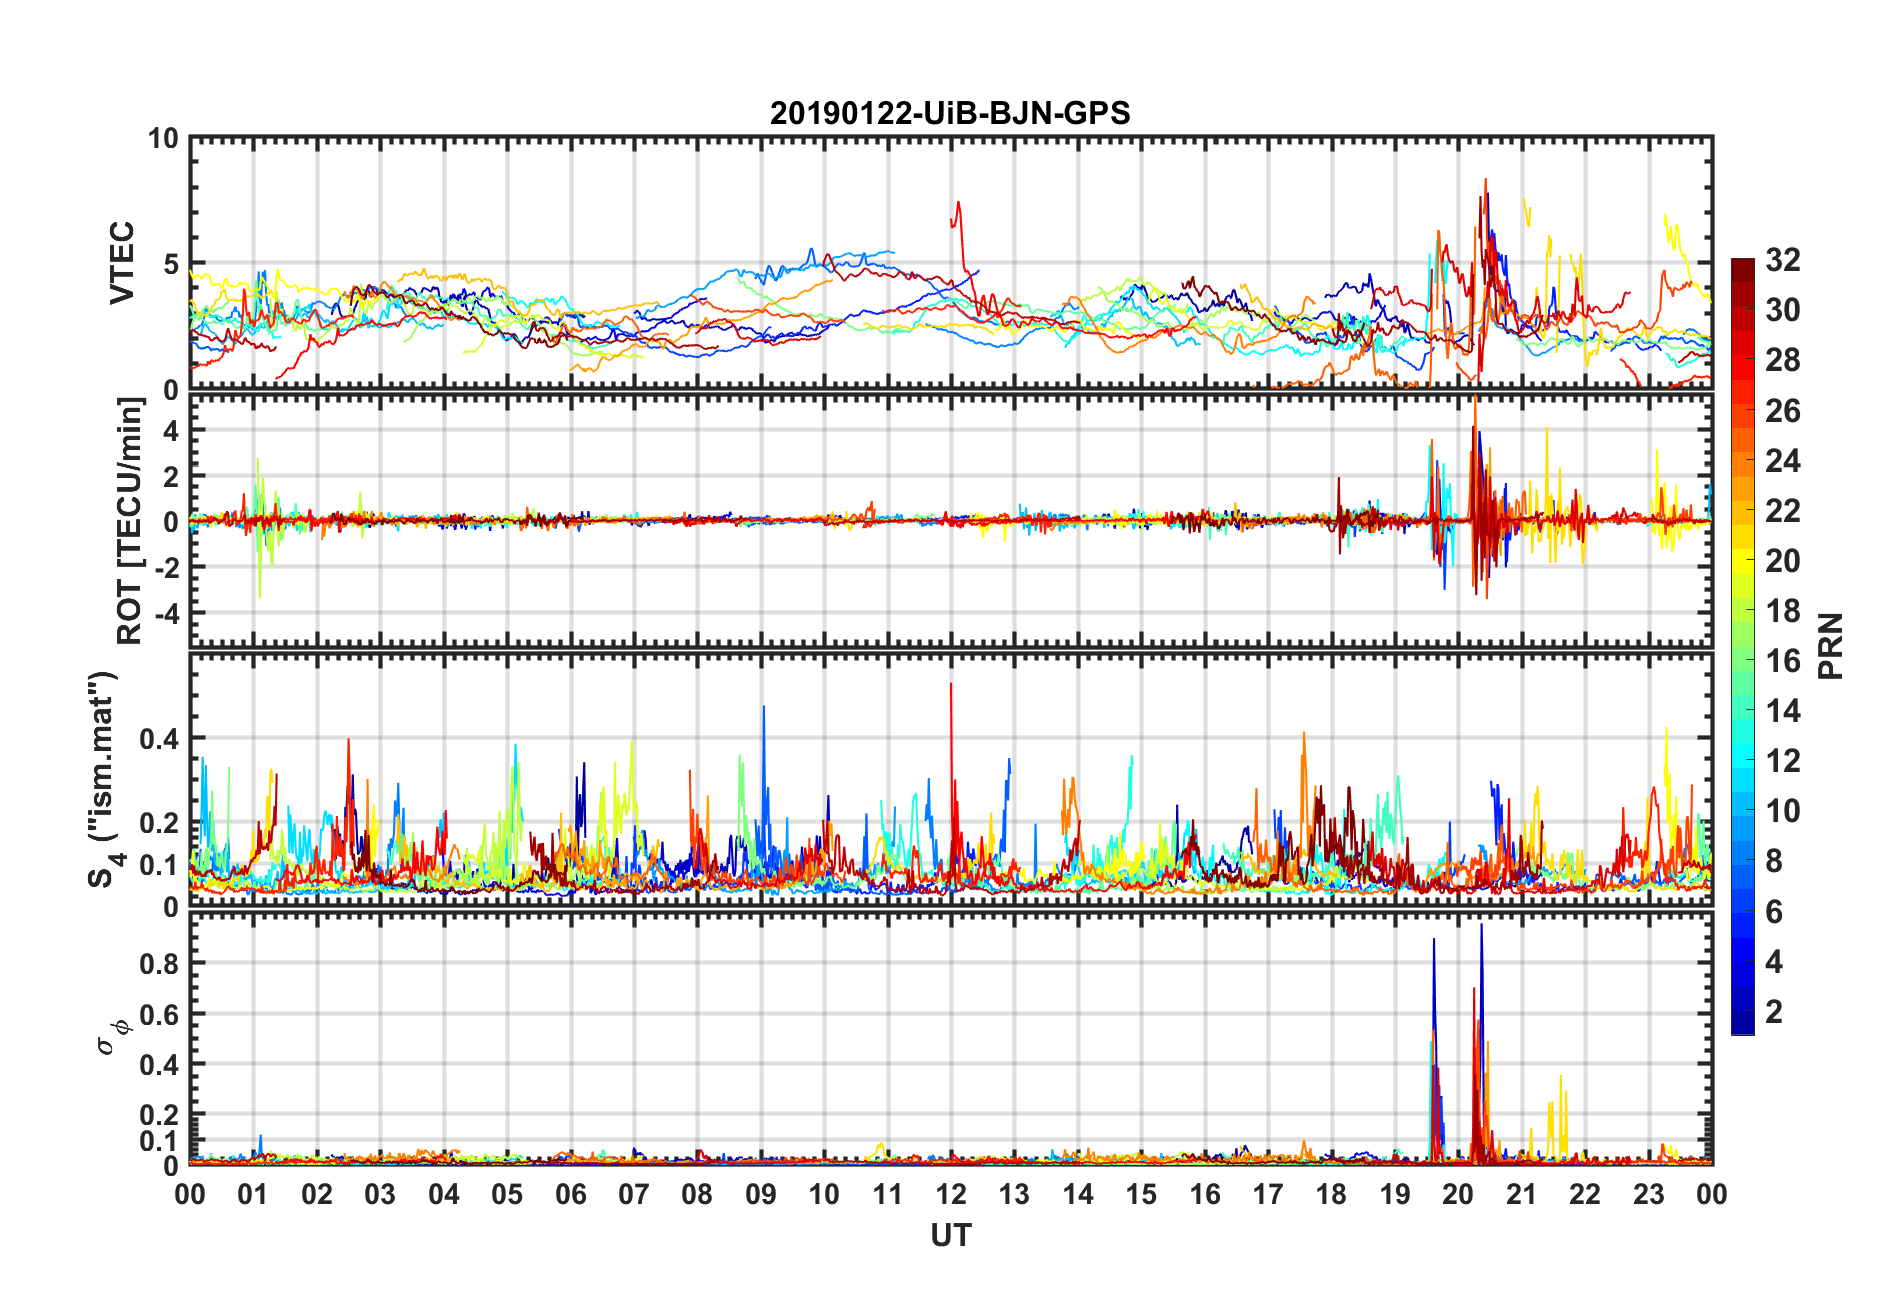
Task: Click the "ROT [TECU/min]" y-axis label
Action: tap(130, 521)
